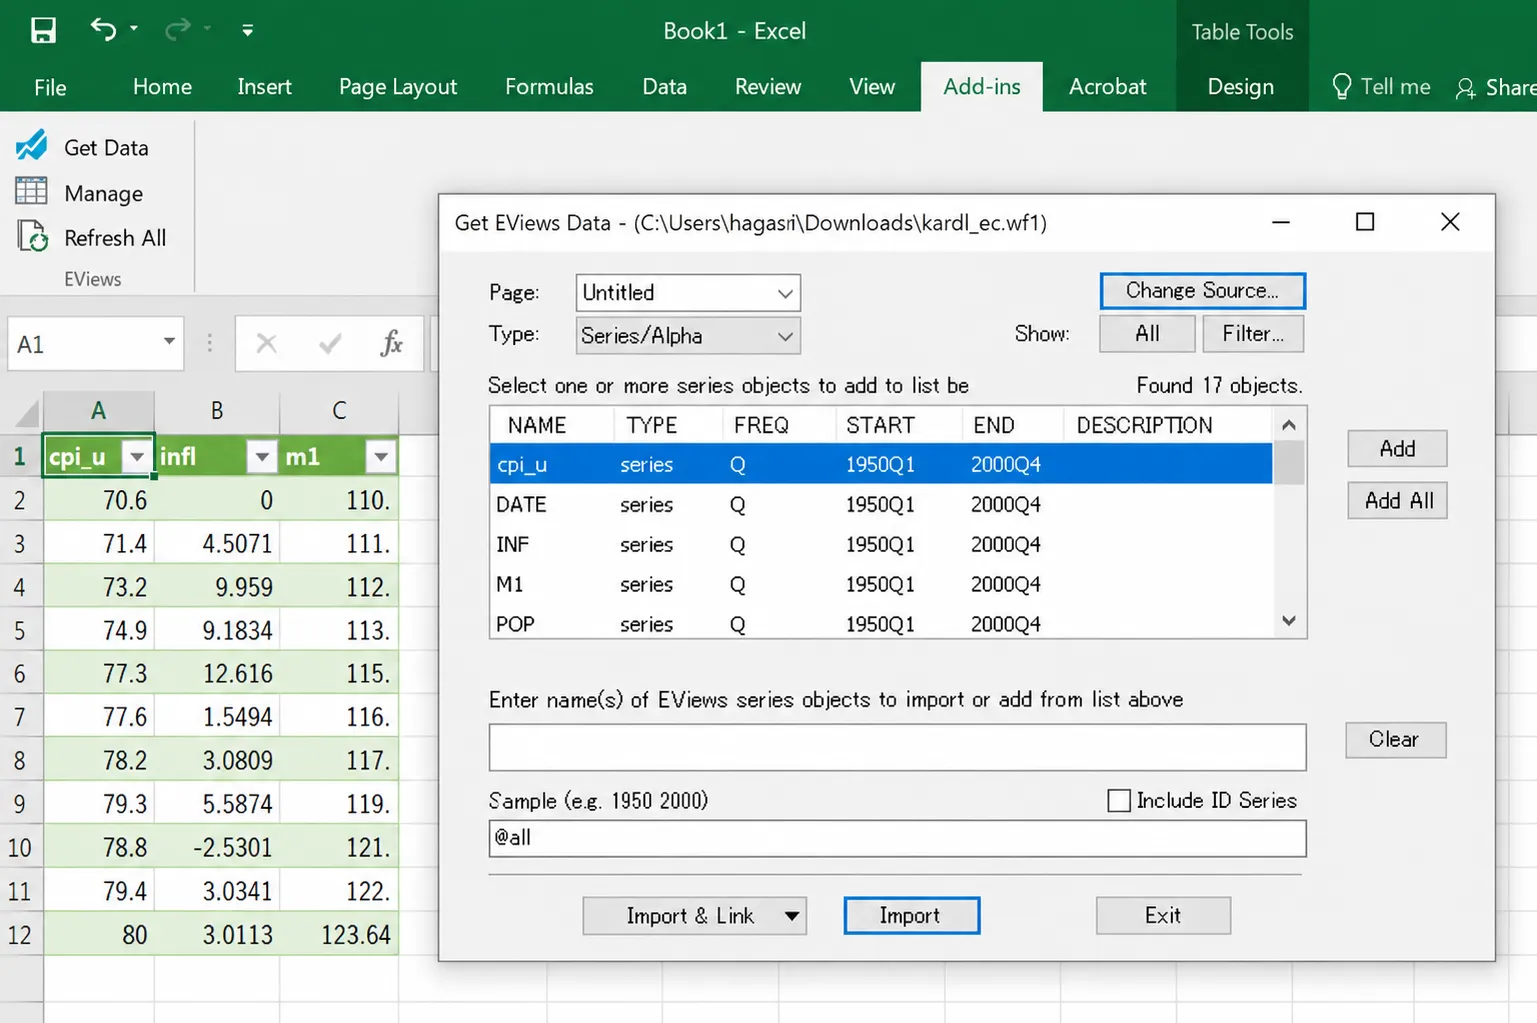The height and width of the screenshot is (1023, 1537).
Task: Click the Add All button
Action: pos(1397,501)
